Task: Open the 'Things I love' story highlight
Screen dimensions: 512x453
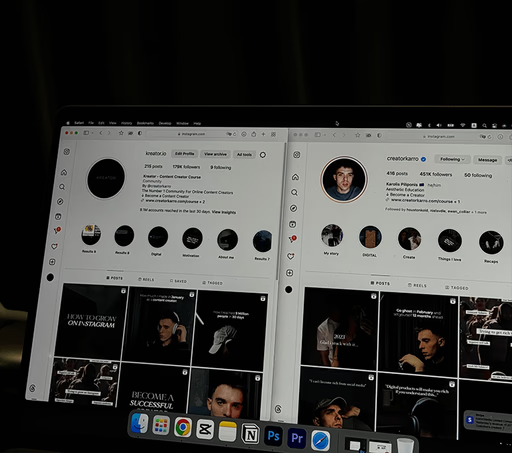Action: click(449, 244)
